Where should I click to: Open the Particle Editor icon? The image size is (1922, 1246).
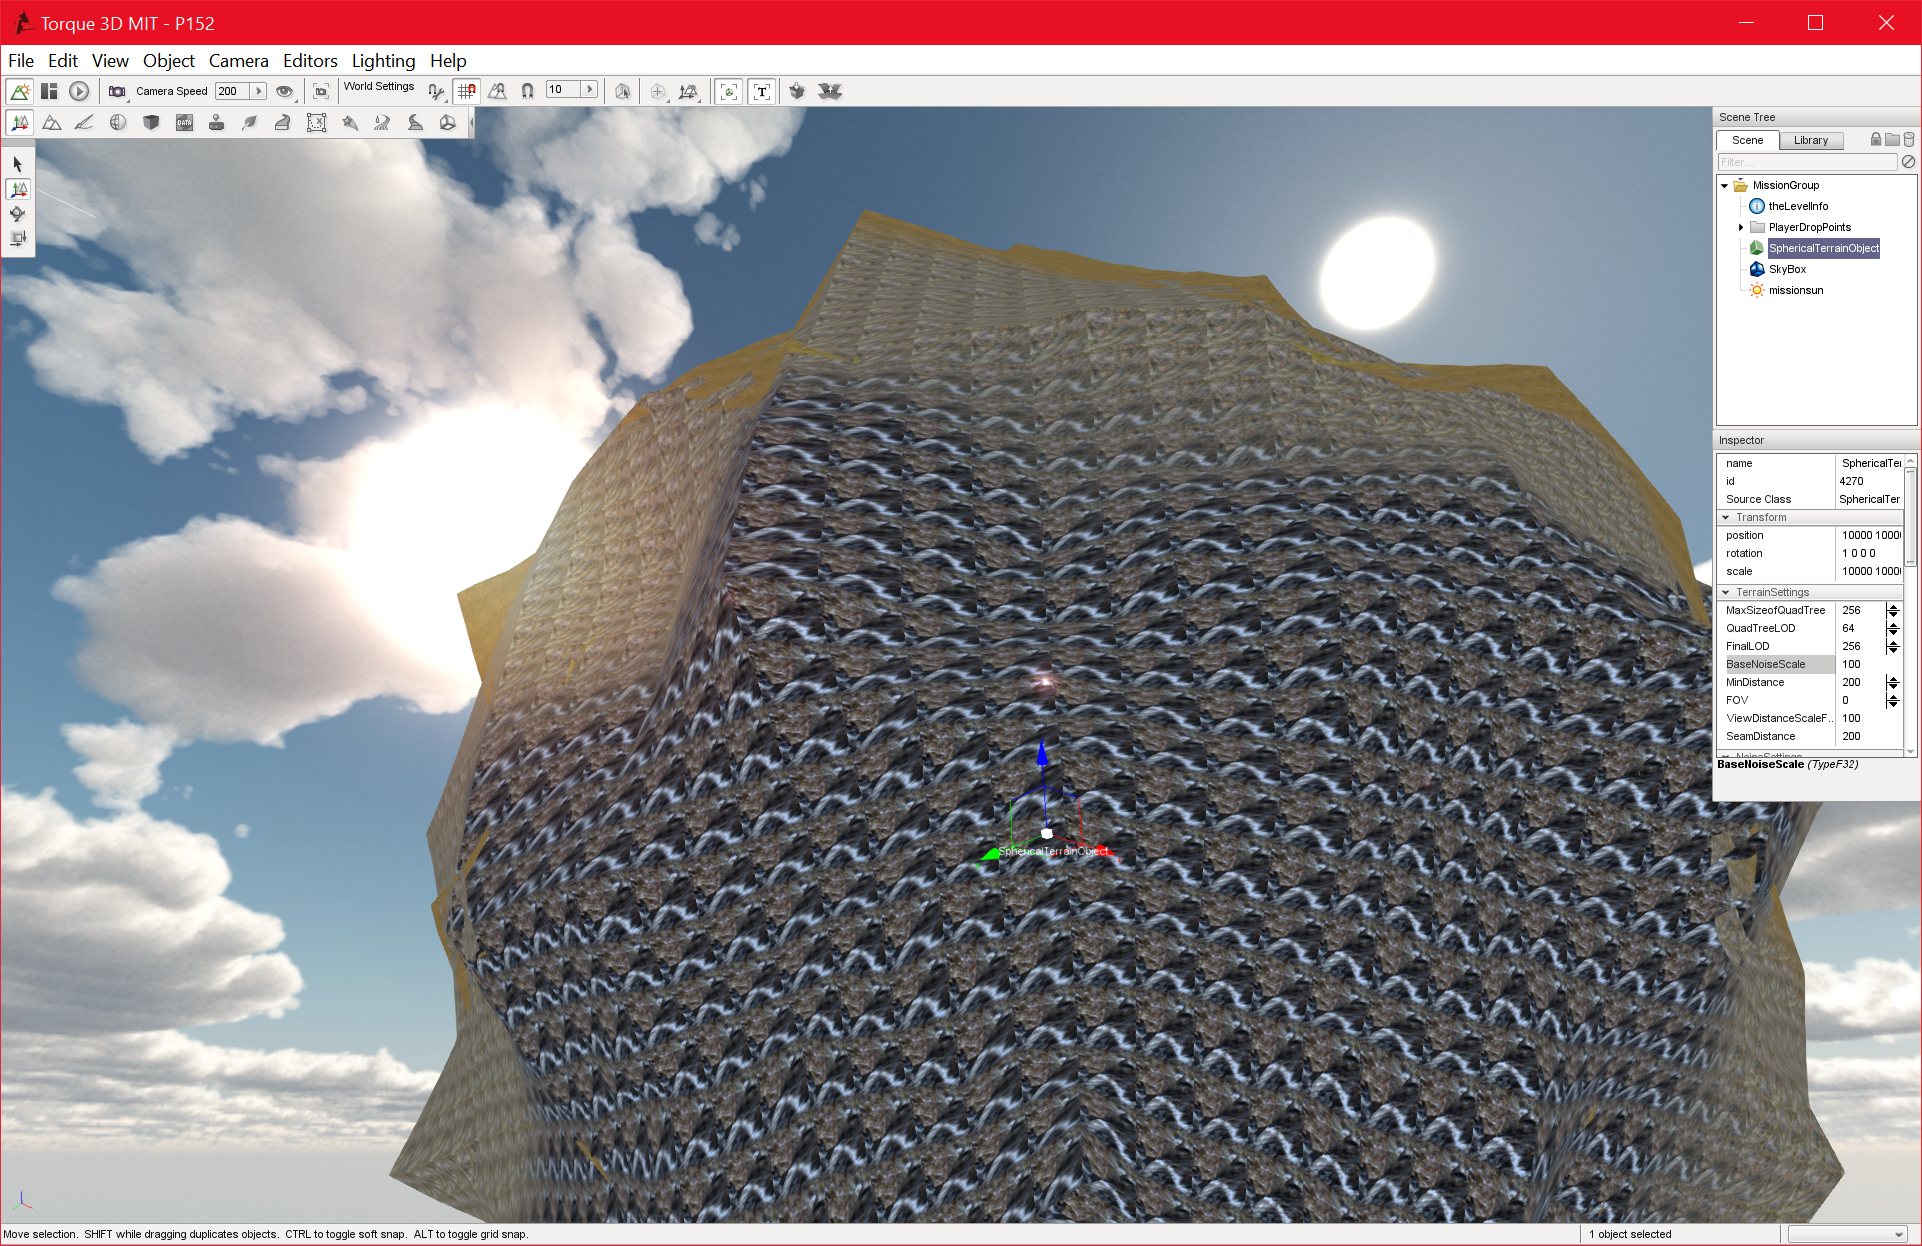coord(349,123)
